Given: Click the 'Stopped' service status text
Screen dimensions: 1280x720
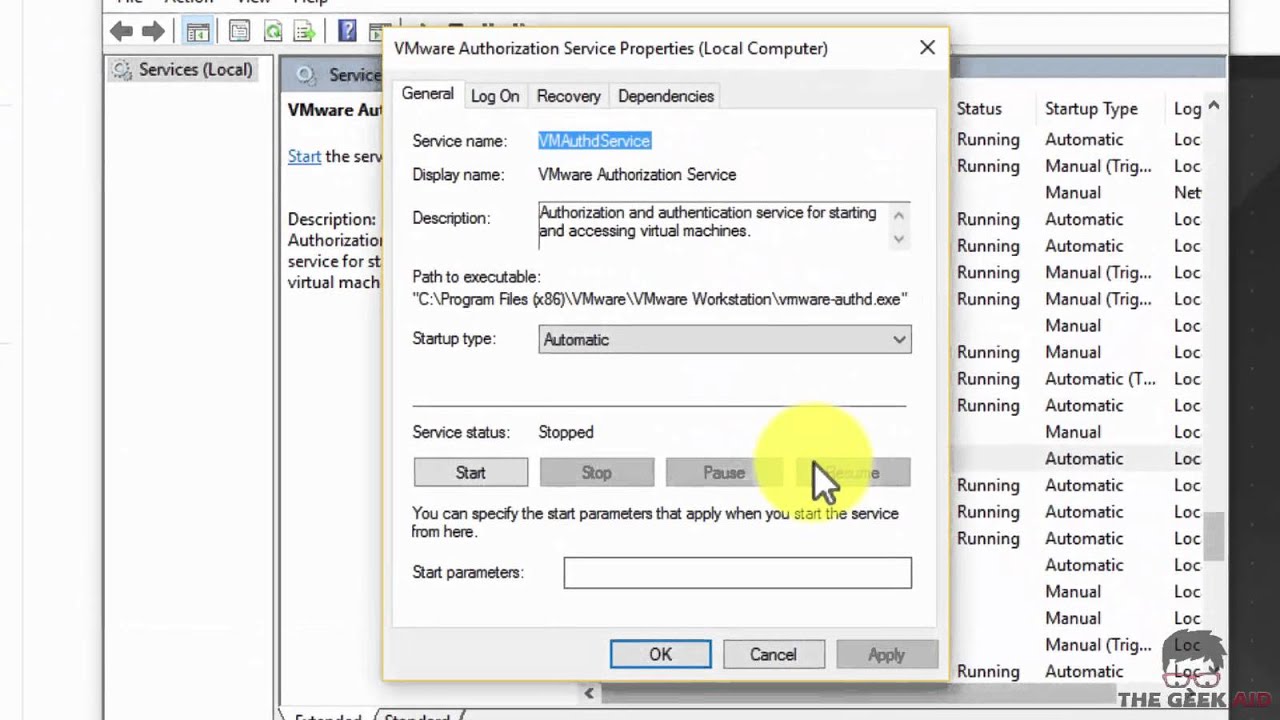Looking at the screenshot, I should (566, 433).
